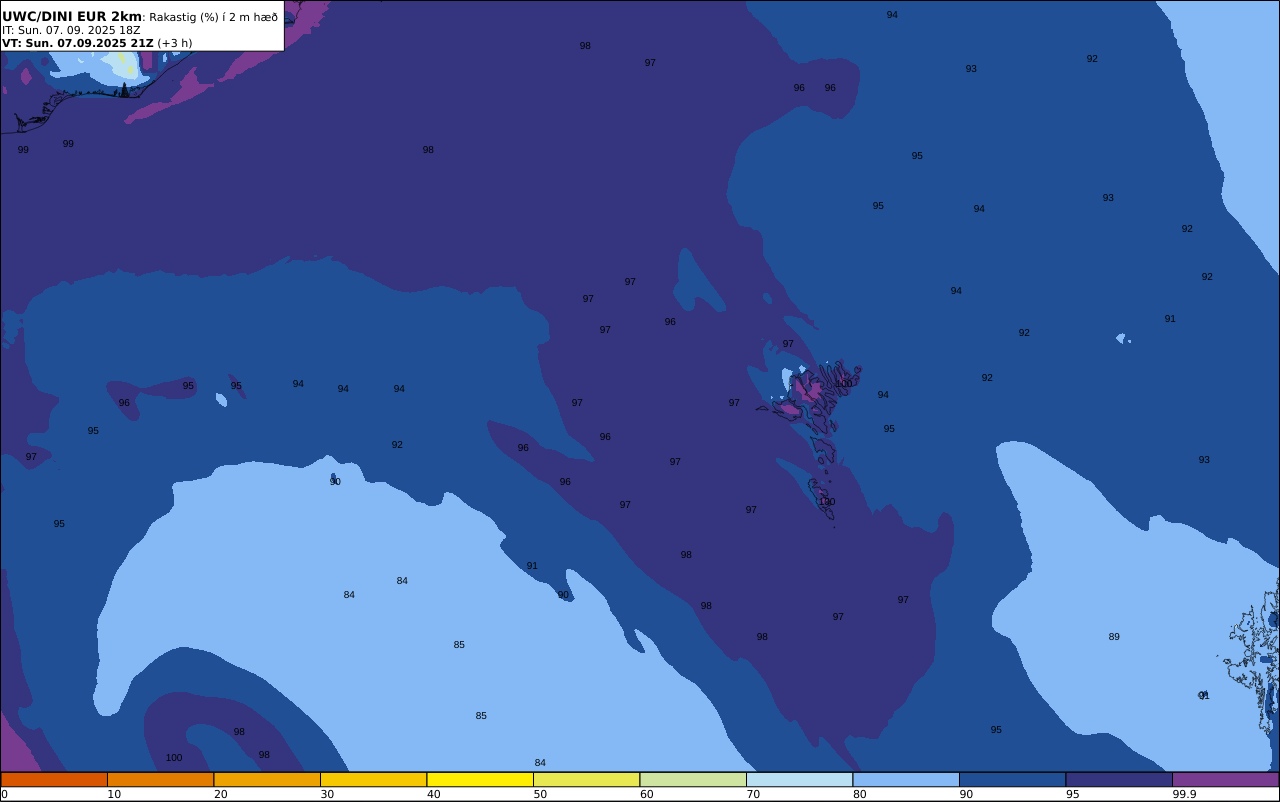Click the legend tick label 0
Screen dimensions: 1280x802
pos(4,794)
